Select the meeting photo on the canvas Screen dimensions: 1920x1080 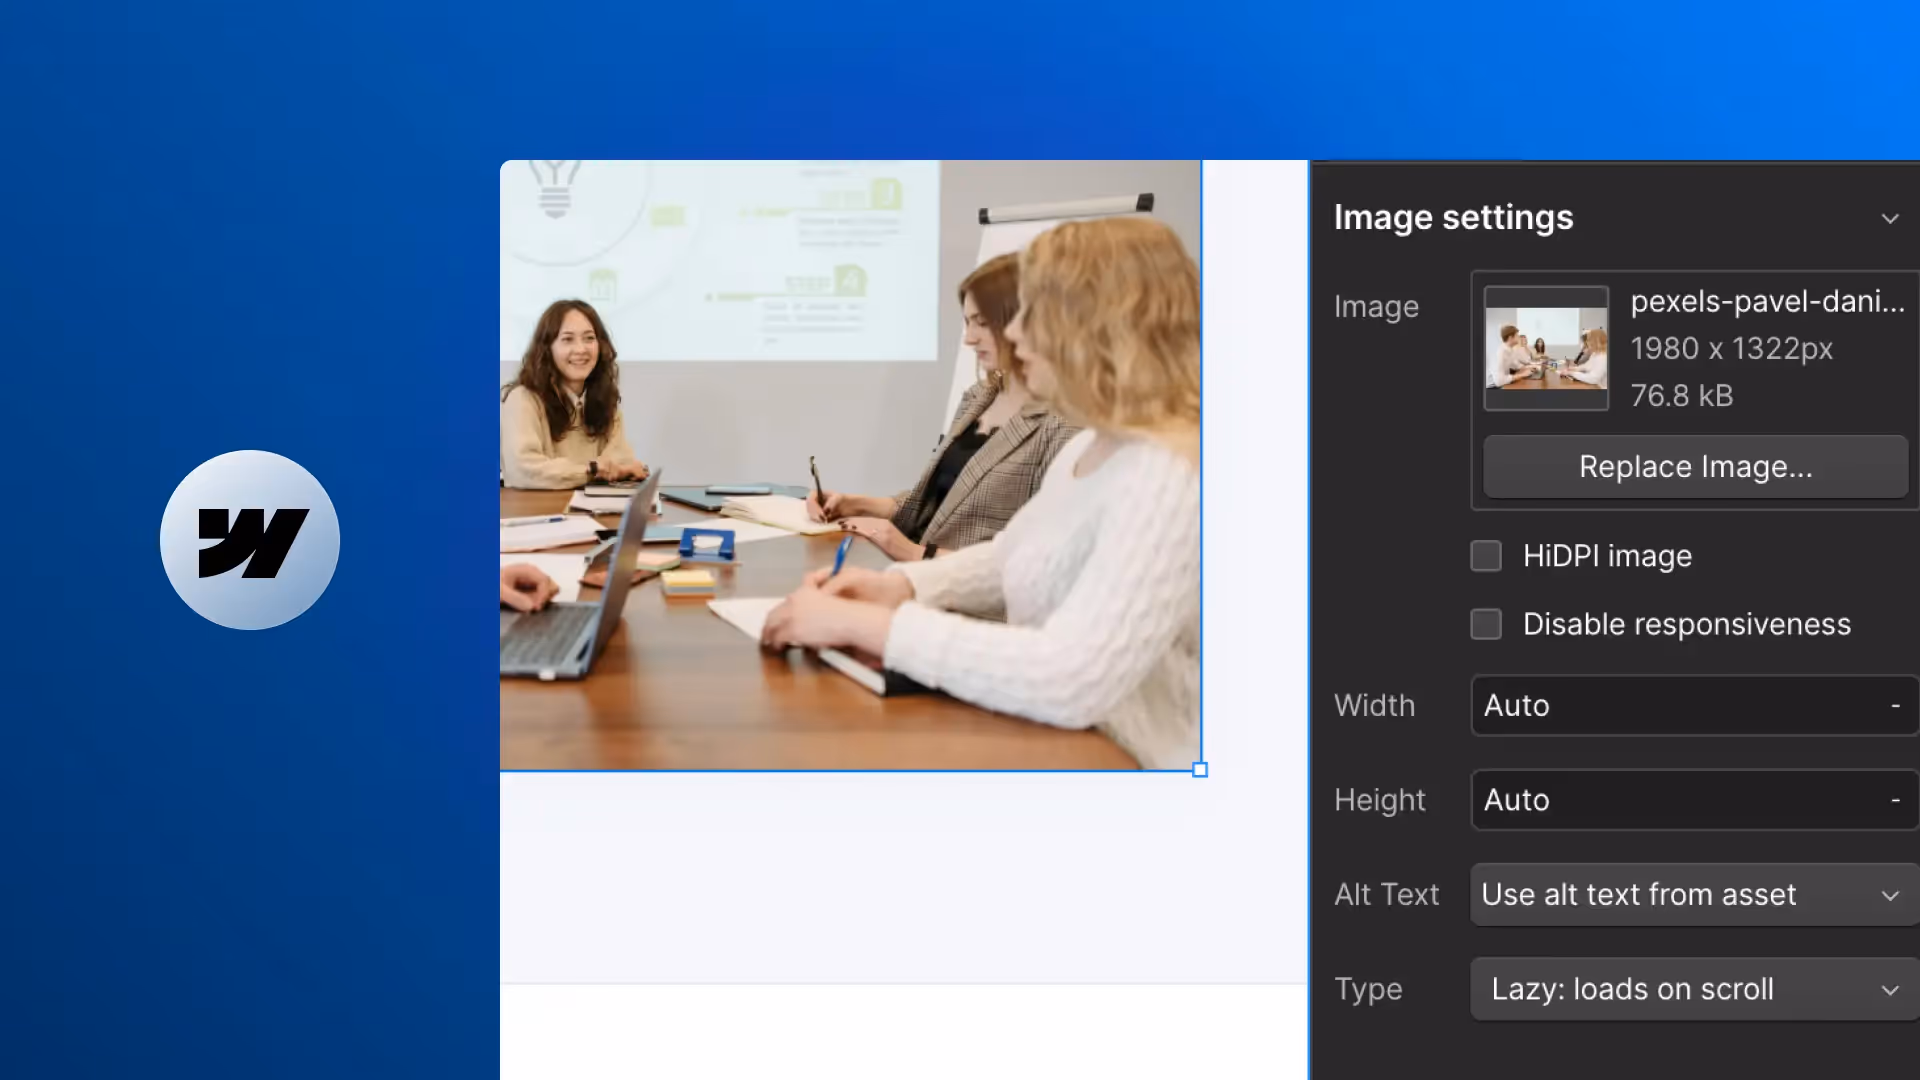point(850,465)
